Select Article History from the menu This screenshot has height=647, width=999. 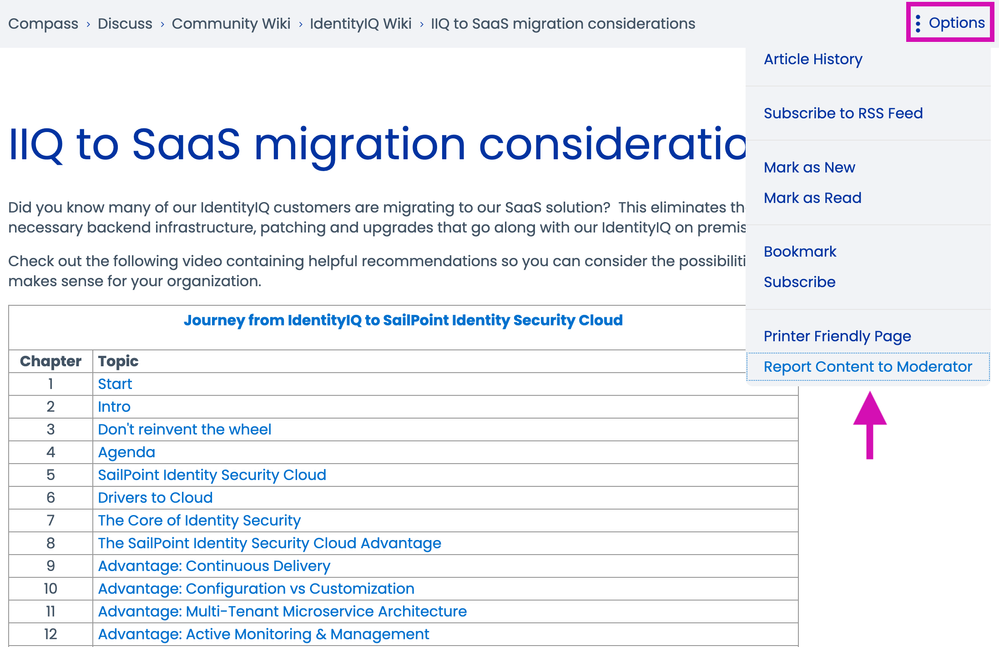[x=812, y=59]
